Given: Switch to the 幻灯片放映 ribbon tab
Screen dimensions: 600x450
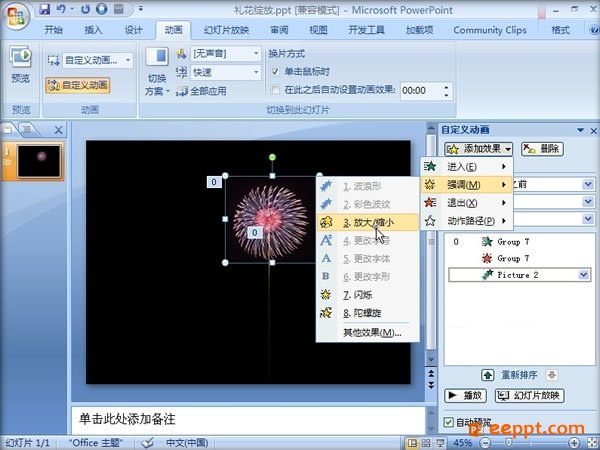Looking at the screenshot, I should click(x=227, y=30).
